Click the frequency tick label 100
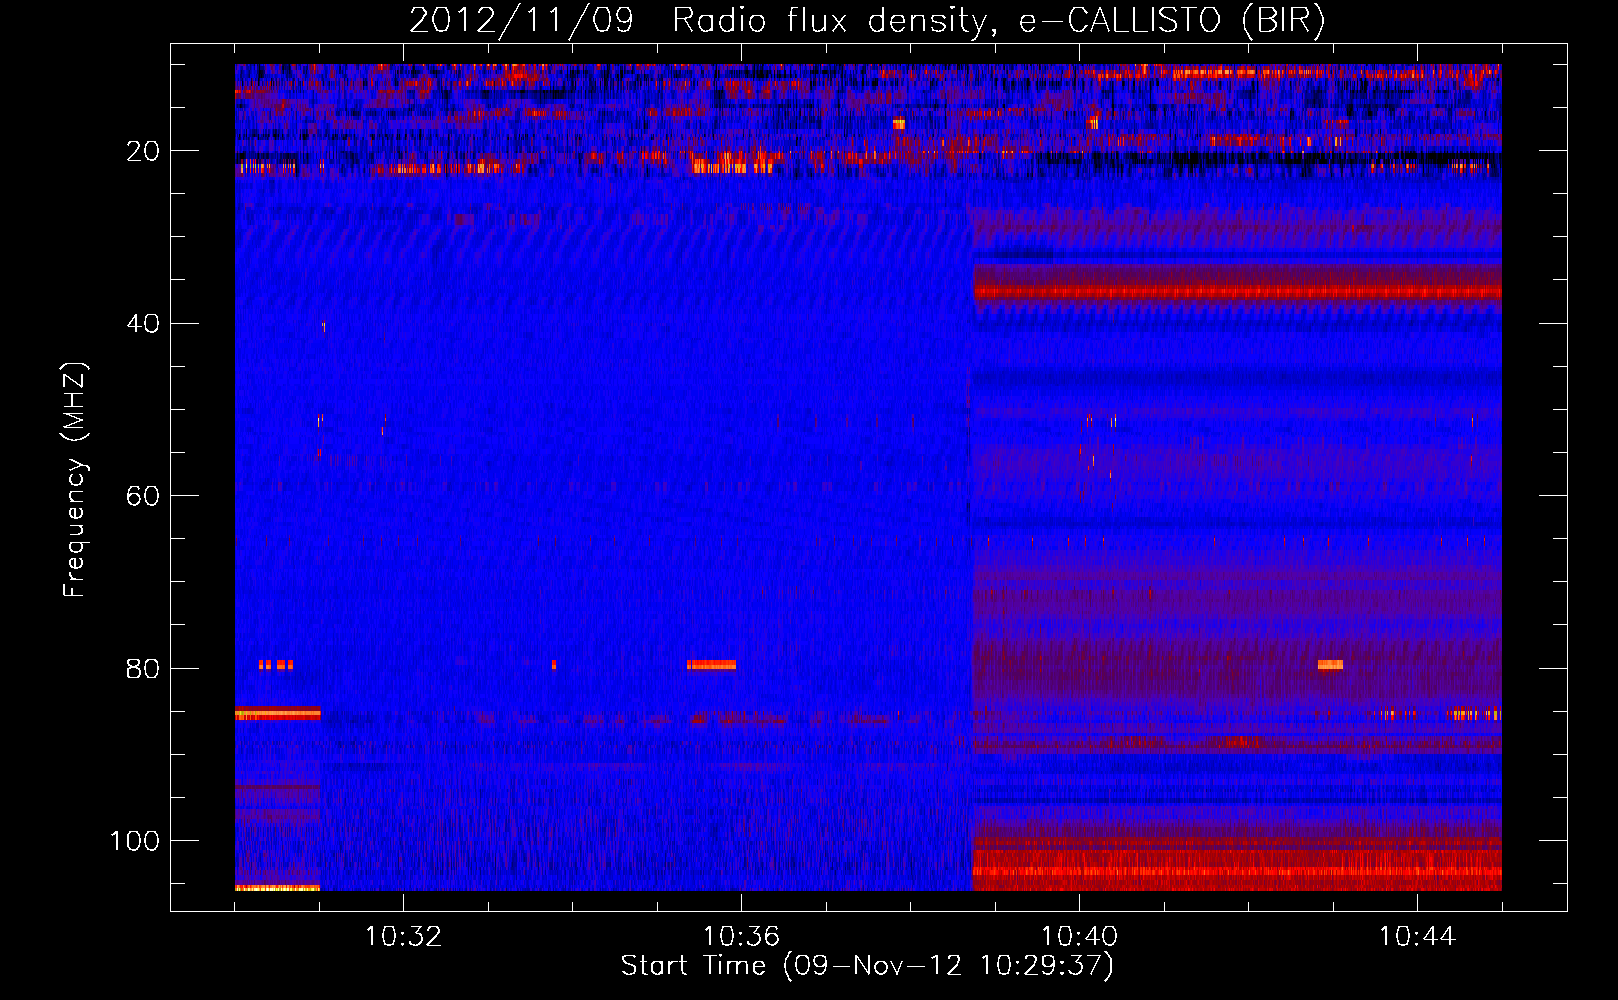 (x=135, y=841)
